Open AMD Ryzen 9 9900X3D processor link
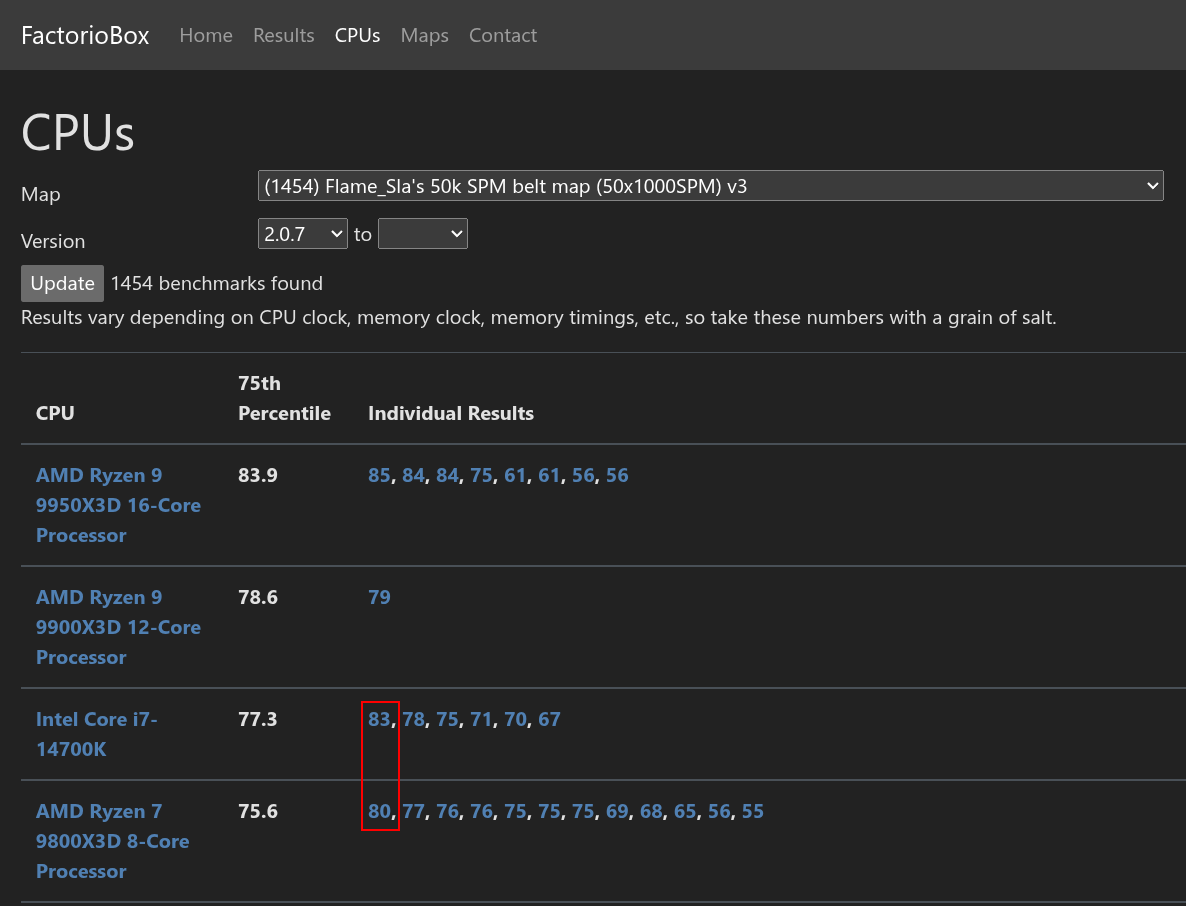This screenshot has width=1186, height=906. tap(118, 627)
